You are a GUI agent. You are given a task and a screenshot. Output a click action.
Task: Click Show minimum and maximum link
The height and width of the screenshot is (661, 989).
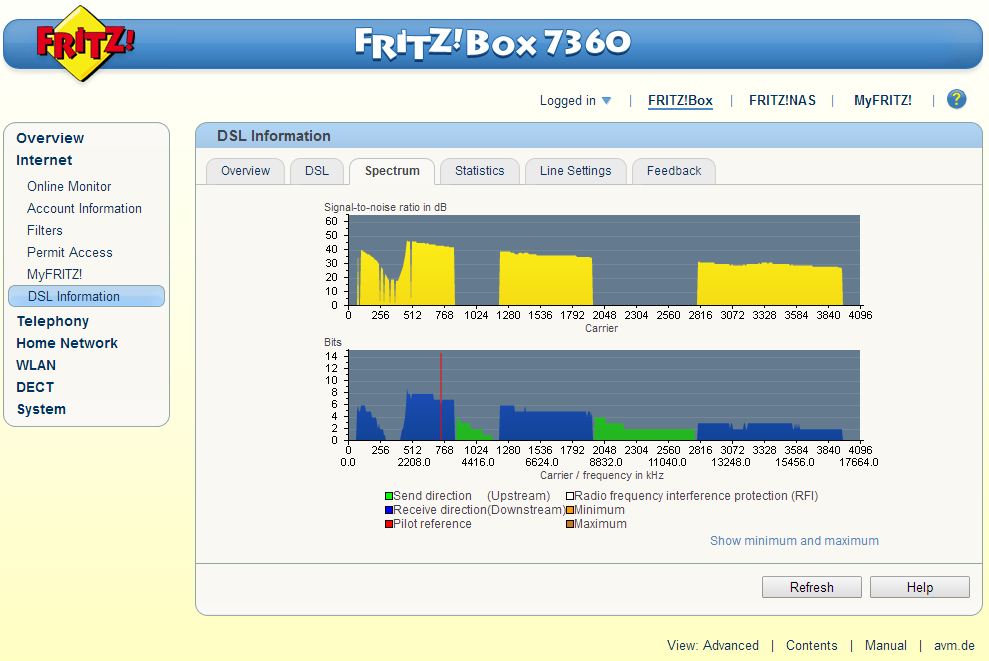click(794, 541)
